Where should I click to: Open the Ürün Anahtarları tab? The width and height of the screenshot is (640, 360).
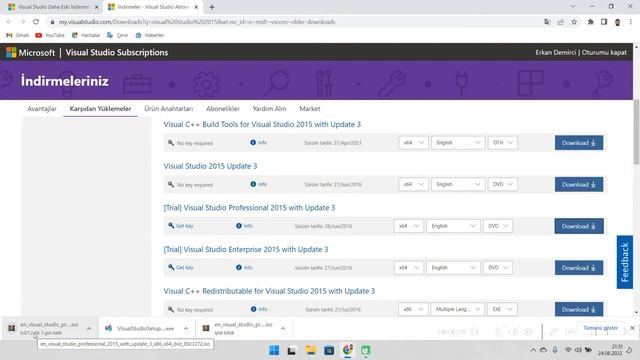tap(169, 109)
